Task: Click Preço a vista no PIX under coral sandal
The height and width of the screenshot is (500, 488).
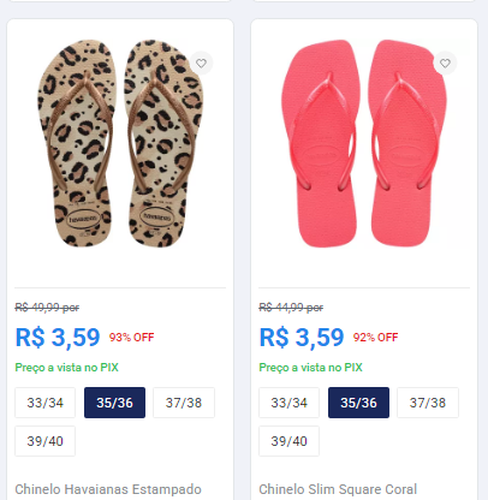Action: point(311,368)
